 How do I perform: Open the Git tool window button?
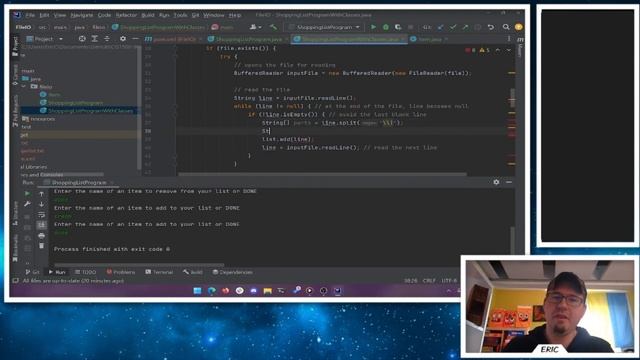[x=32, y=272]
